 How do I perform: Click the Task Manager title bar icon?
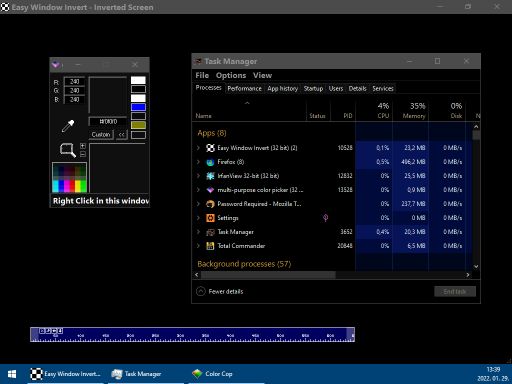coord(198,61)
